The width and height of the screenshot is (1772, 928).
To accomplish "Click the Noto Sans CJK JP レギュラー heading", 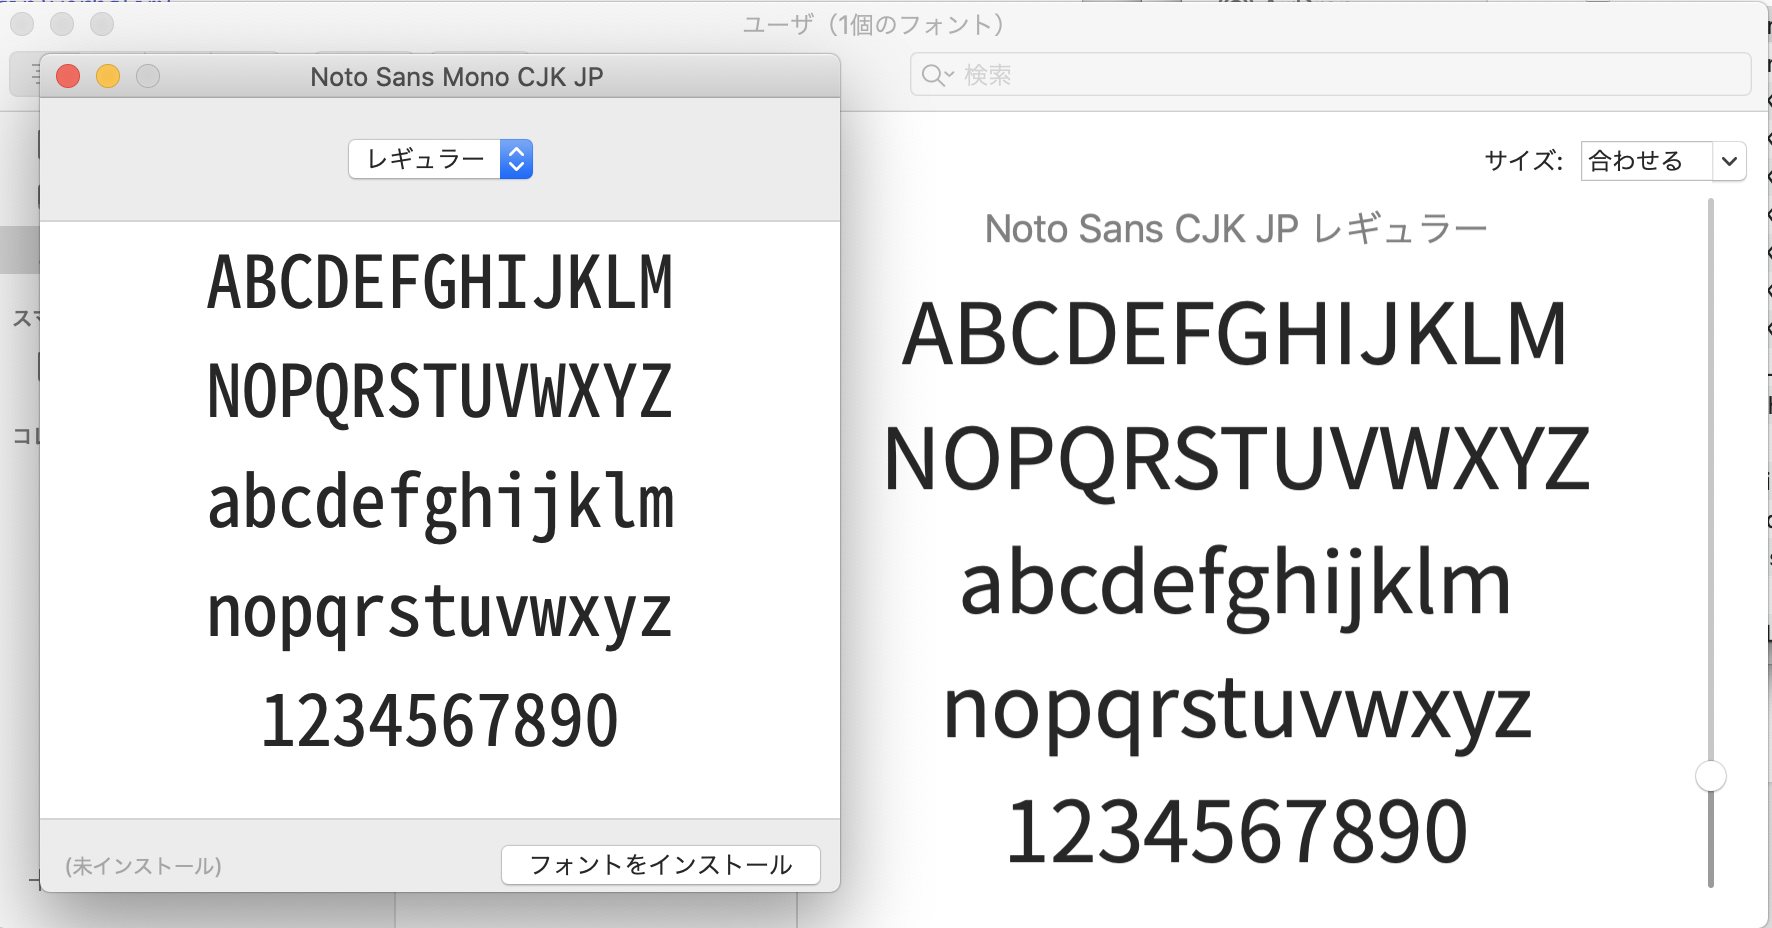I will point(1236,229).
